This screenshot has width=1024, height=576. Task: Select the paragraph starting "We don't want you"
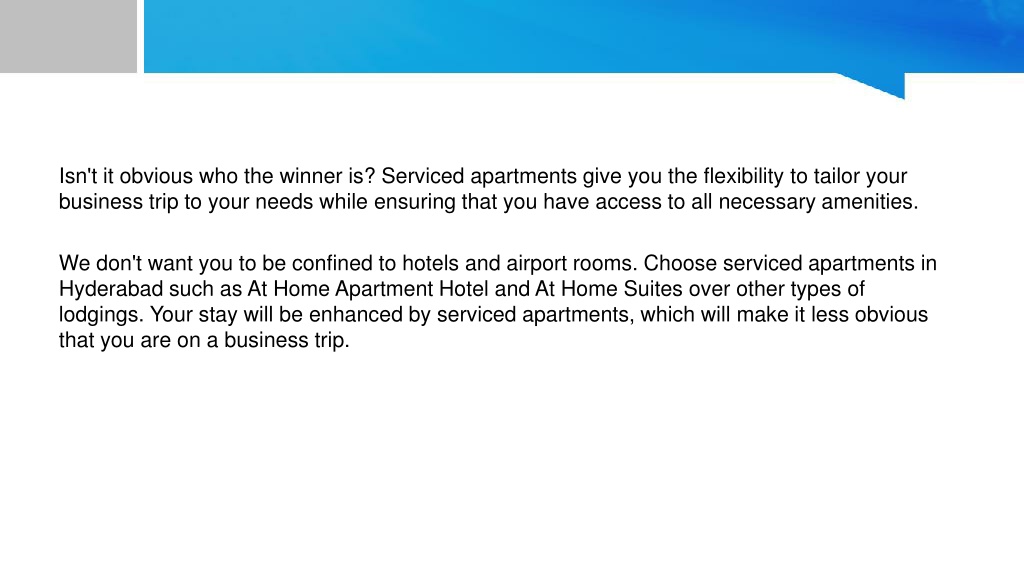click(498, 302)
